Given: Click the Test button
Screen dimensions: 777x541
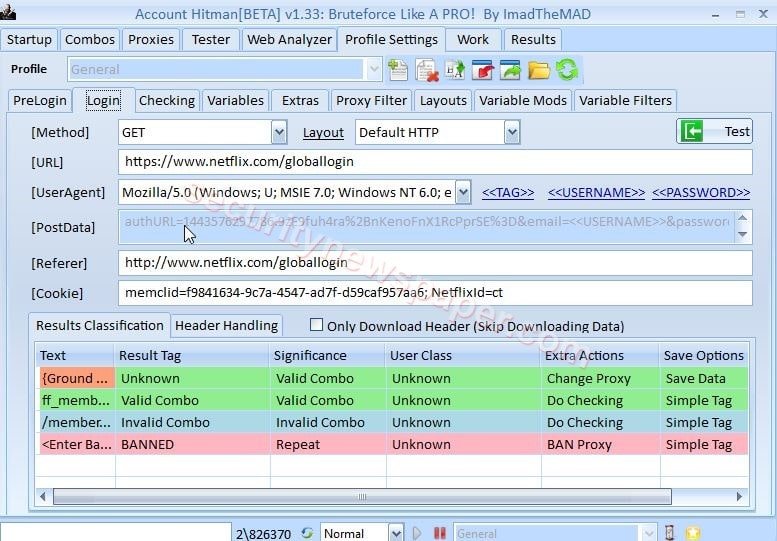Looking at the screenshot, I should pyautogui.click(x=715, y=131).
